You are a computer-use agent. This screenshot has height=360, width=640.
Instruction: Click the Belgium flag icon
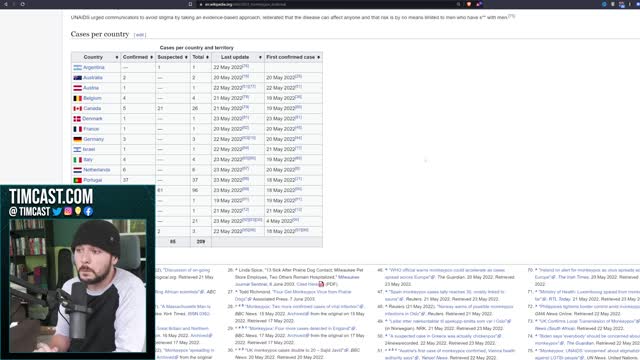click(x=78, y=98)
